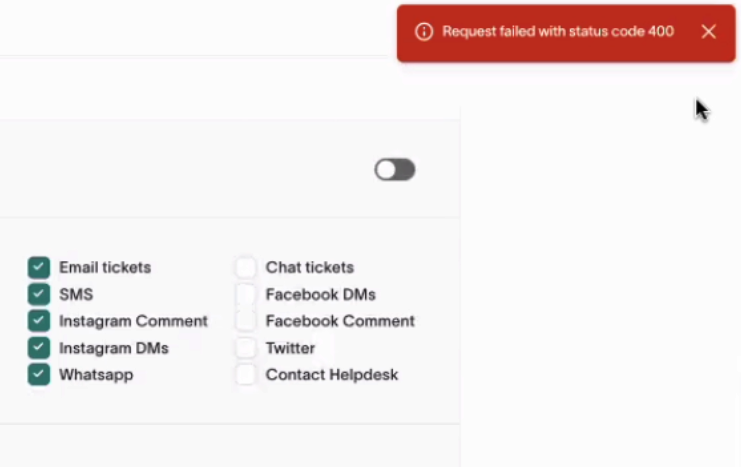741x467 pixels.
Task: Enable the Facebook DMs checkbox
Action: [245, 294]
